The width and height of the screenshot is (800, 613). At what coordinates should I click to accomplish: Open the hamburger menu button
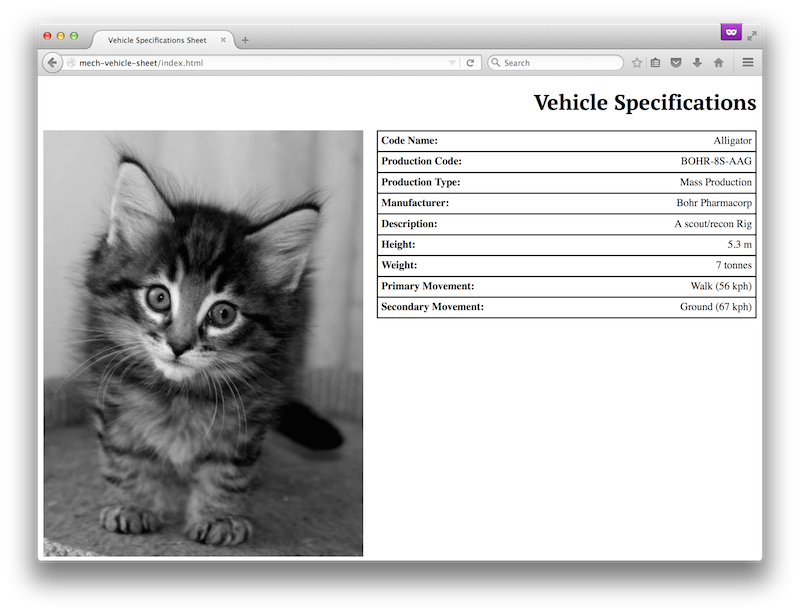click(x=748, y=62)
